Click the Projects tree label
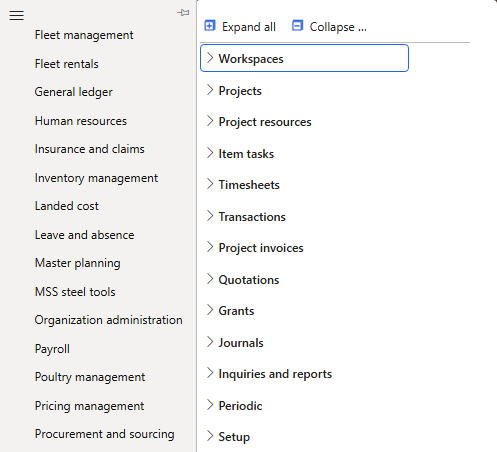The width and height of the screenshot is (497, 452). (x=240, y=91)
